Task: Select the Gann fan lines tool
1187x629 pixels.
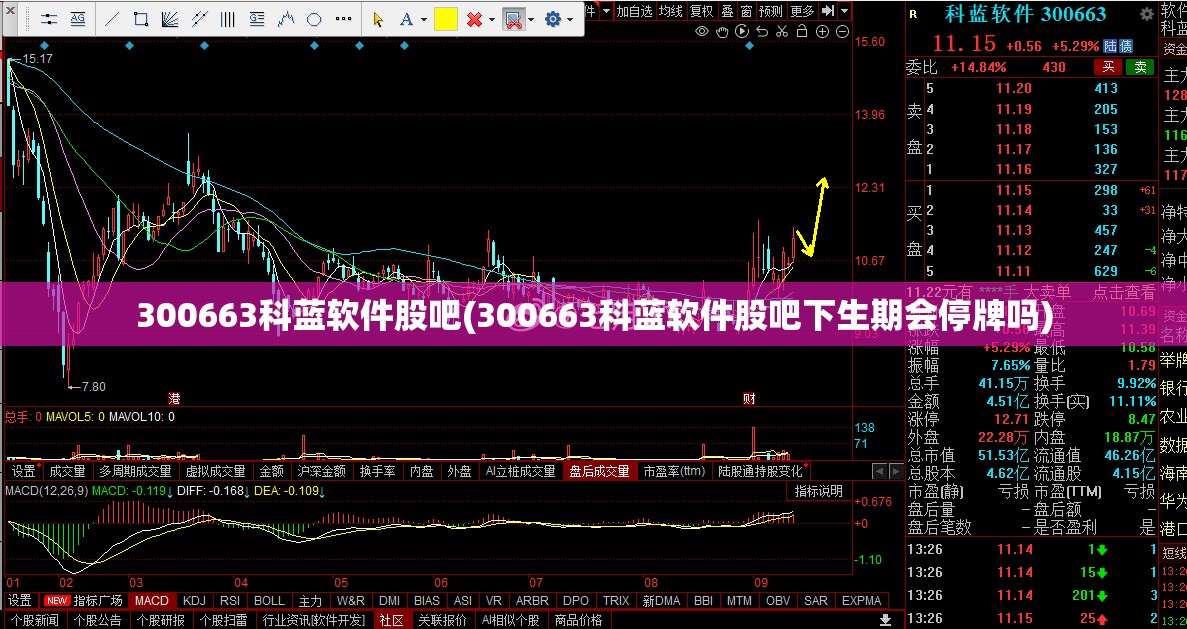Action: 170,19
